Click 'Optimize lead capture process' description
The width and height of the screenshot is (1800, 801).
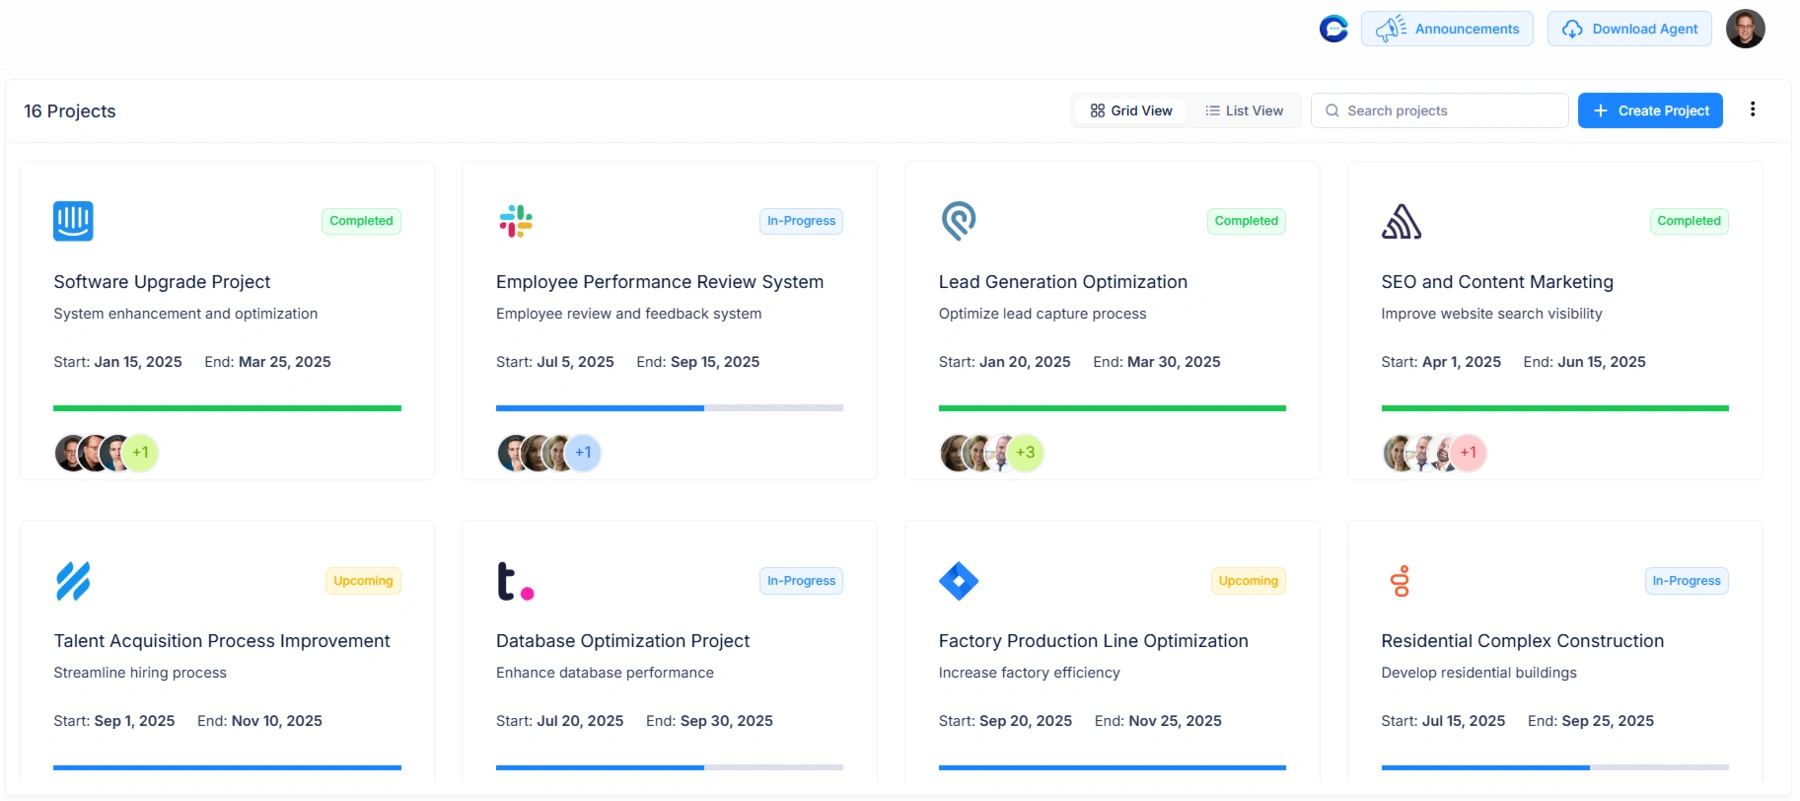(x=1042, y=314)
